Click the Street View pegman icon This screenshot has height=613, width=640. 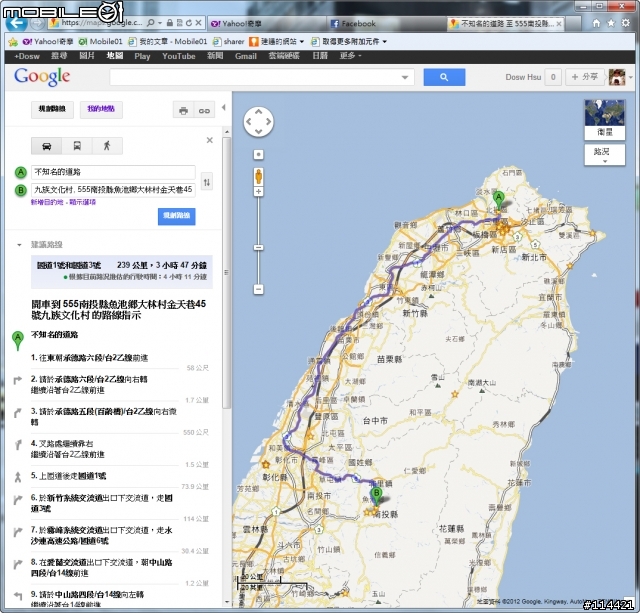click(x=258, y=177)
